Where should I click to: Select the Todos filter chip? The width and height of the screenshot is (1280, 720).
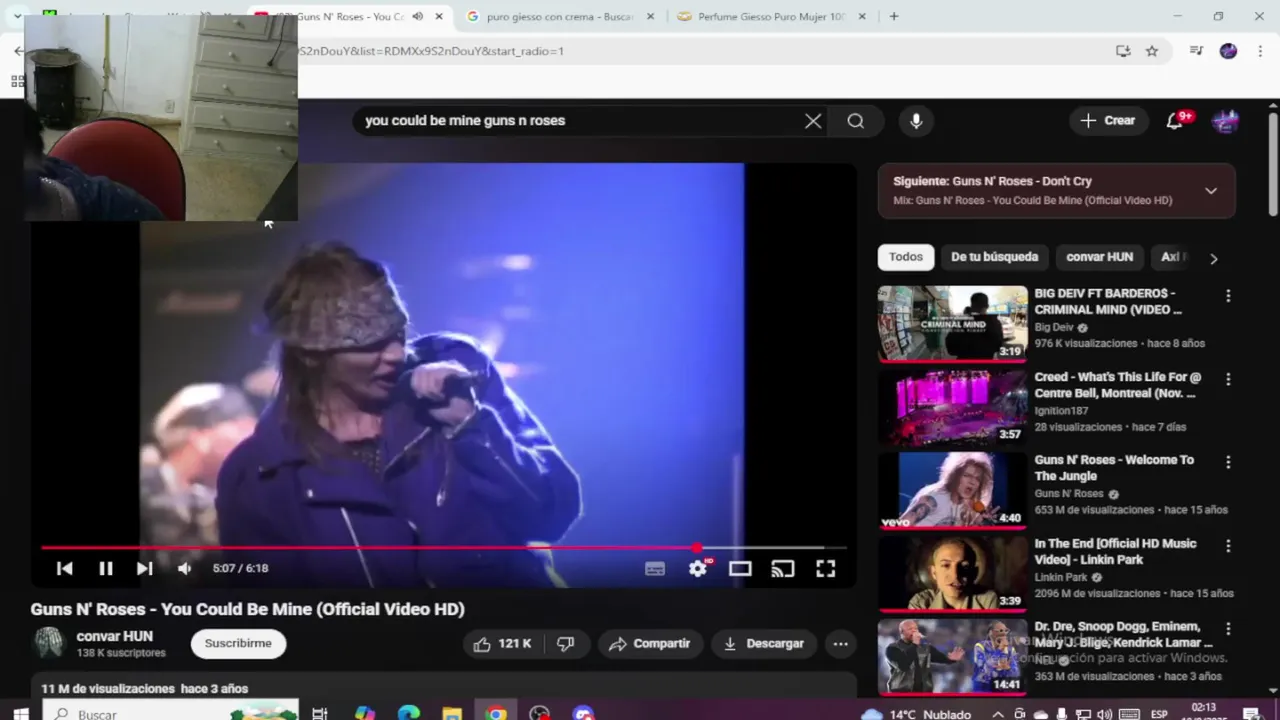pos(906,257)
